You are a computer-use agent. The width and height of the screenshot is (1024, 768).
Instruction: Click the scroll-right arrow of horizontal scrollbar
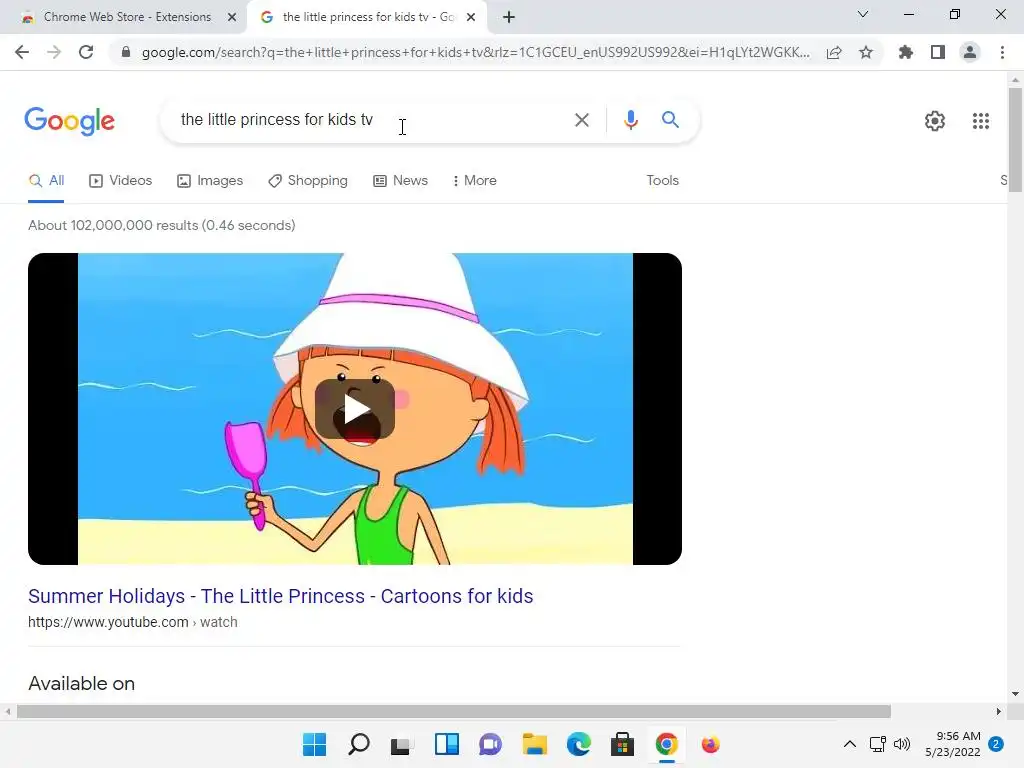(x=999, y=711)
